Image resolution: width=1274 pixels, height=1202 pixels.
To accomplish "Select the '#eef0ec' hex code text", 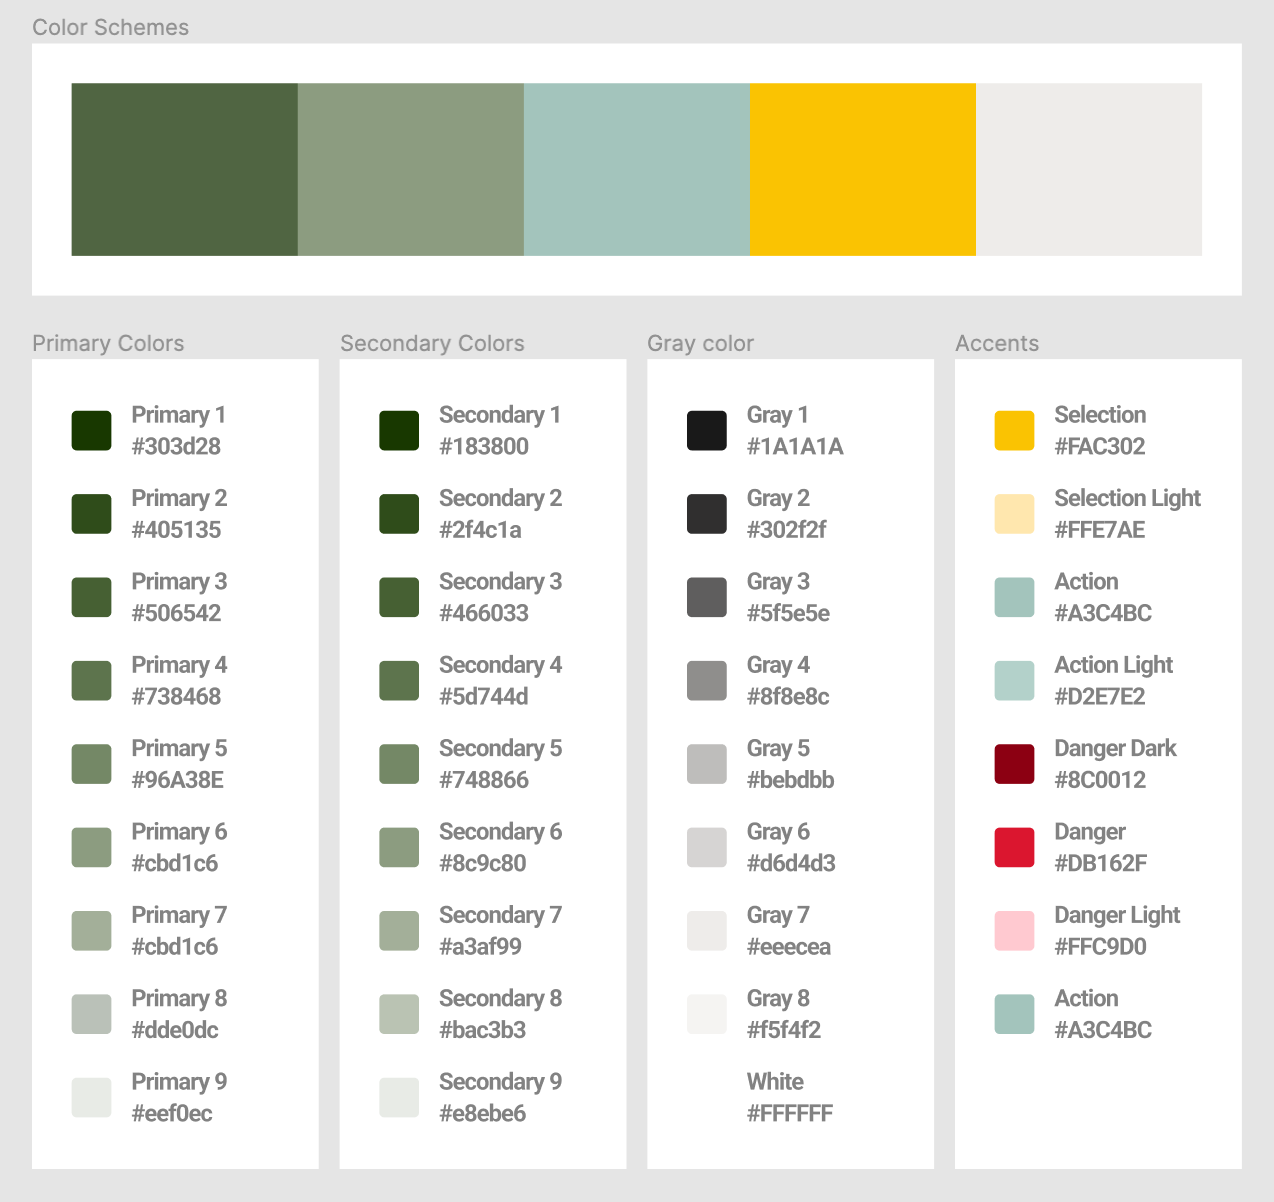I will tap(172, 1113).
